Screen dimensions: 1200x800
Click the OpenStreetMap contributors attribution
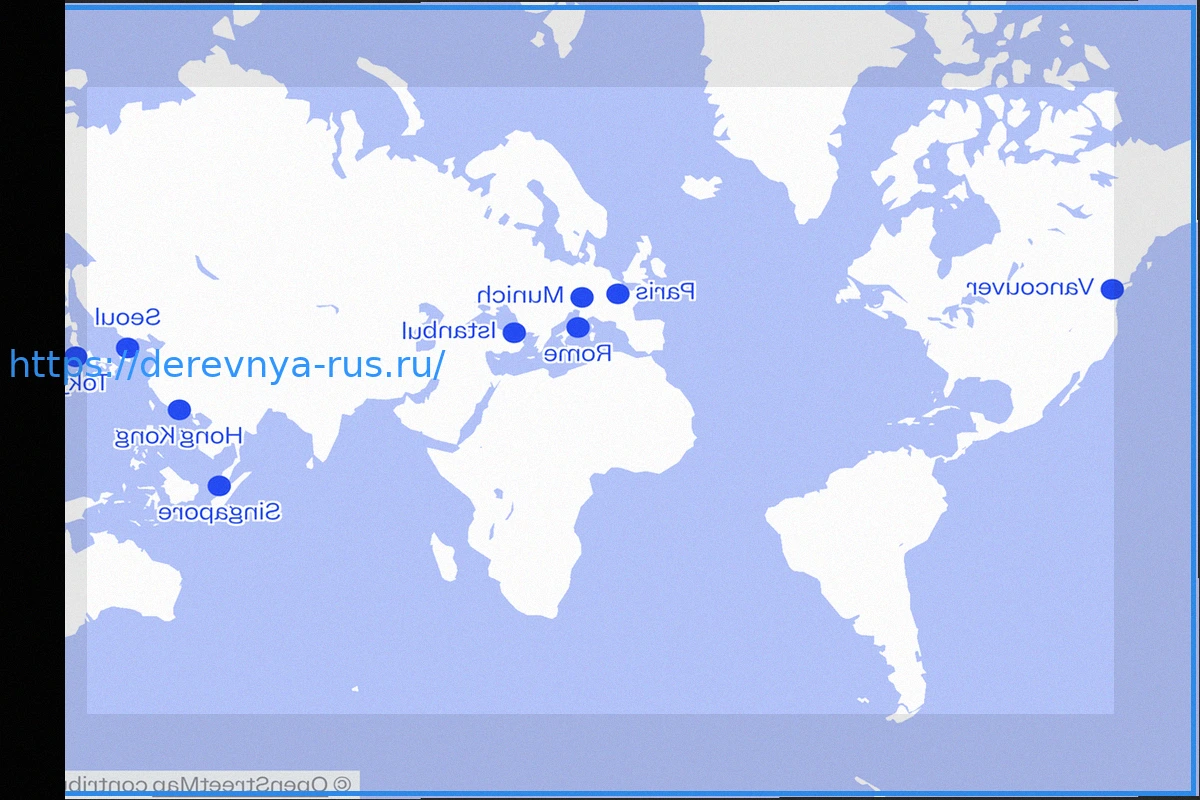point(212,783)
